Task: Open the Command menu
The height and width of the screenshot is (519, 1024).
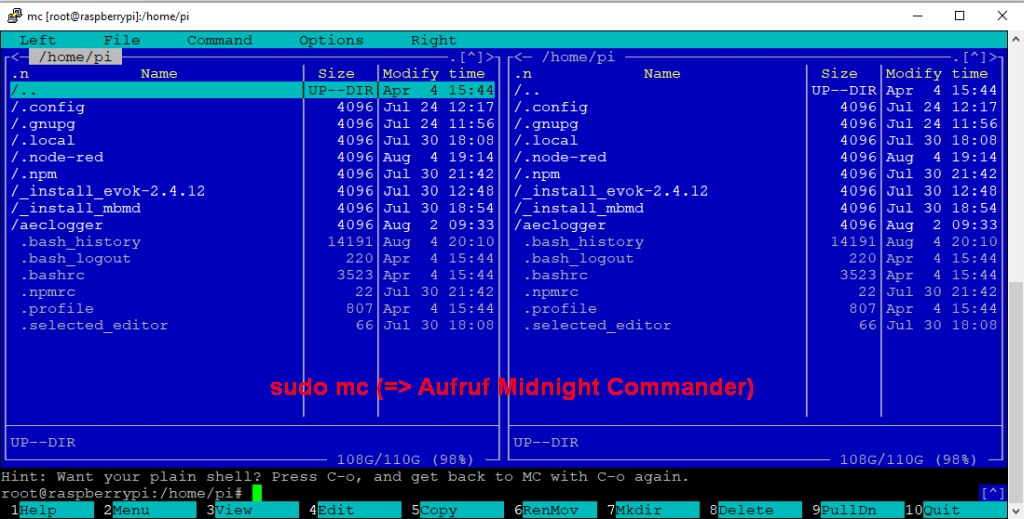Action: pos(219,40)
